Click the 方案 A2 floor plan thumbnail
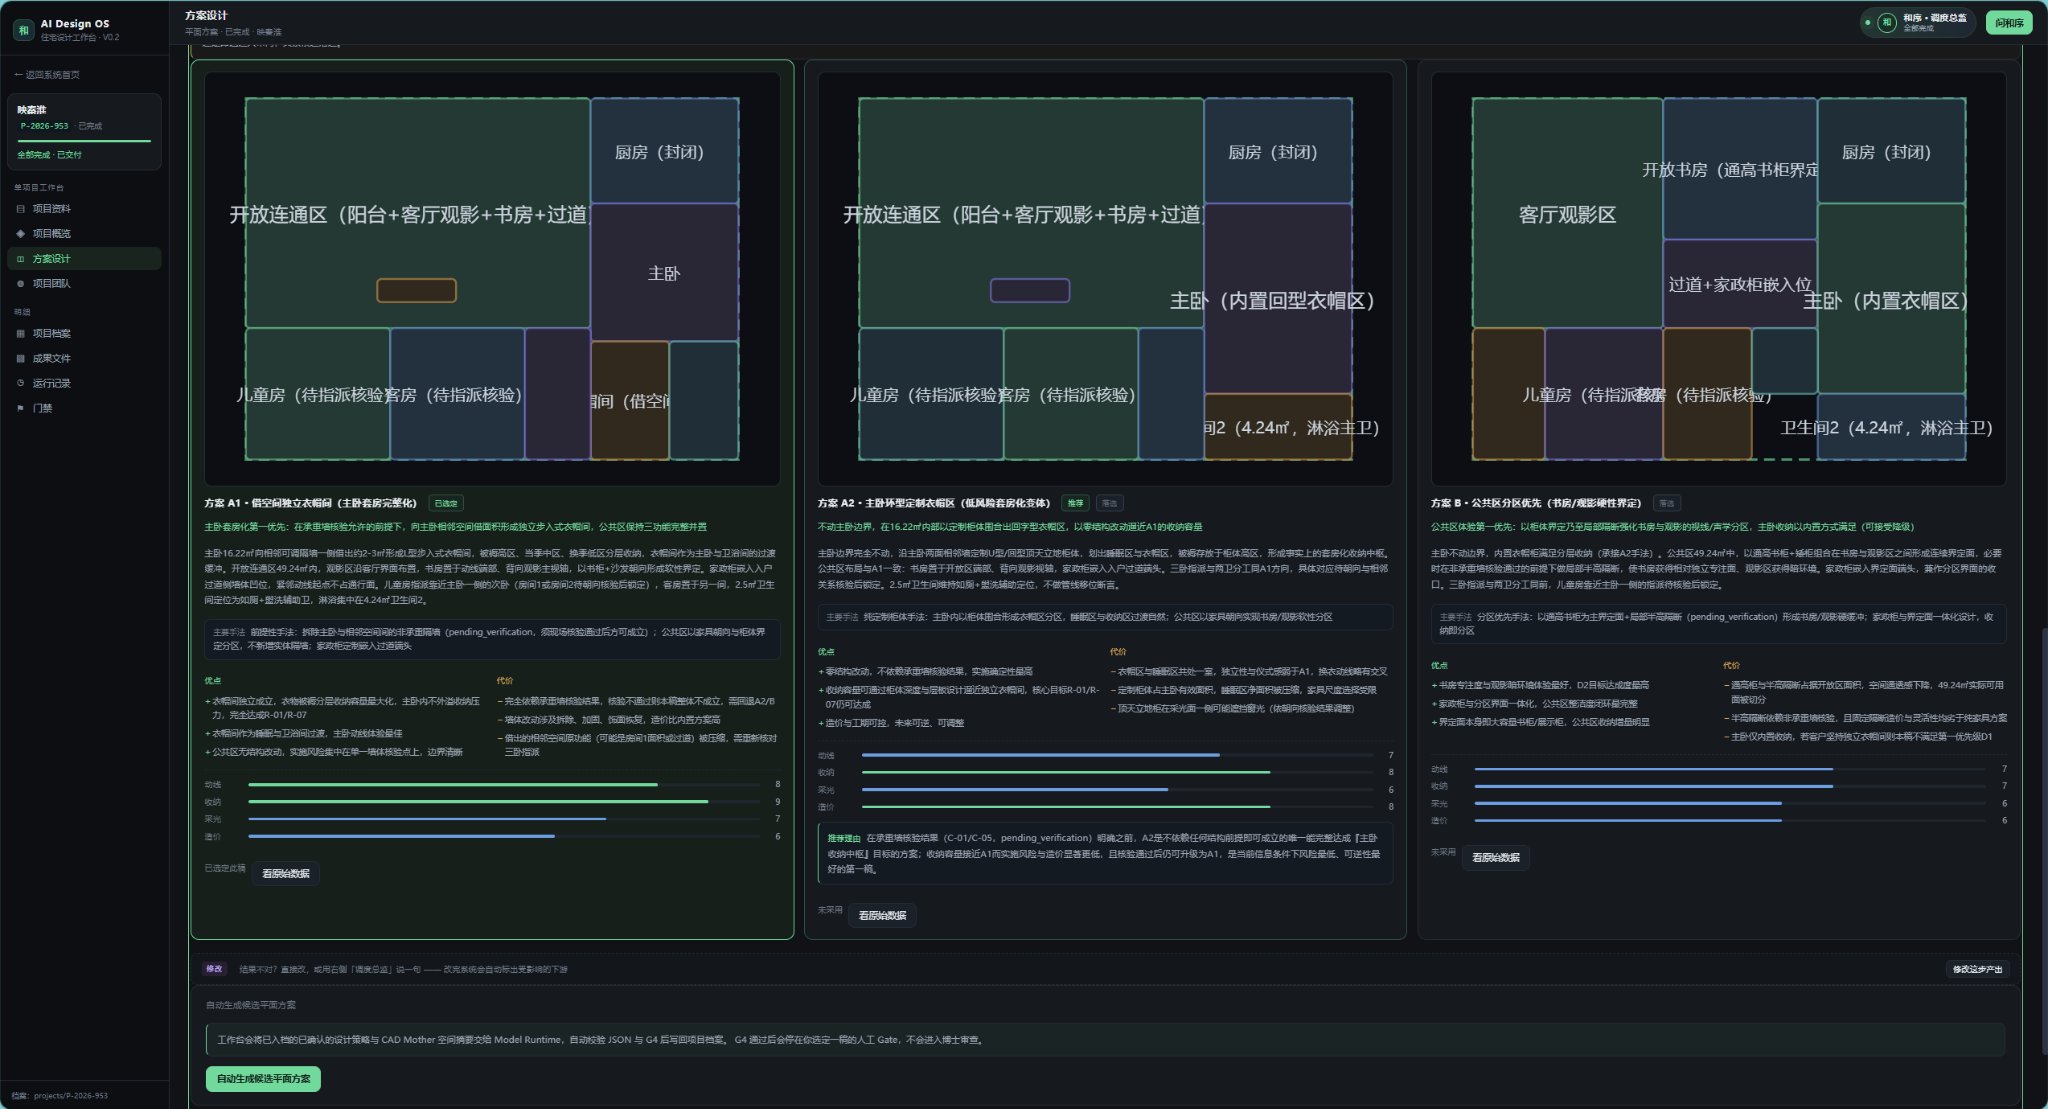Viewport: 2048px width, 1109px height. [1105, 279]
